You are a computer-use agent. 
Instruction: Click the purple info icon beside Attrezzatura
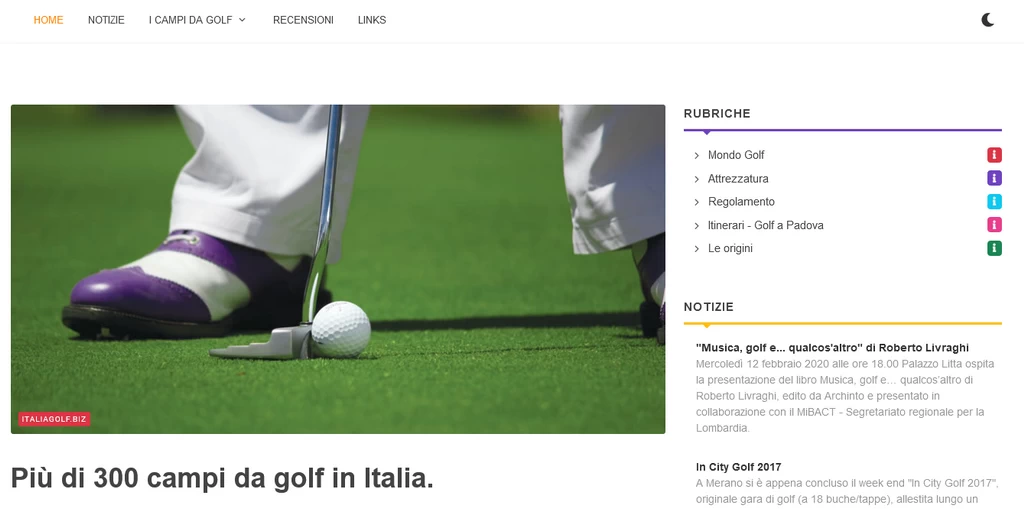point(994,178)
